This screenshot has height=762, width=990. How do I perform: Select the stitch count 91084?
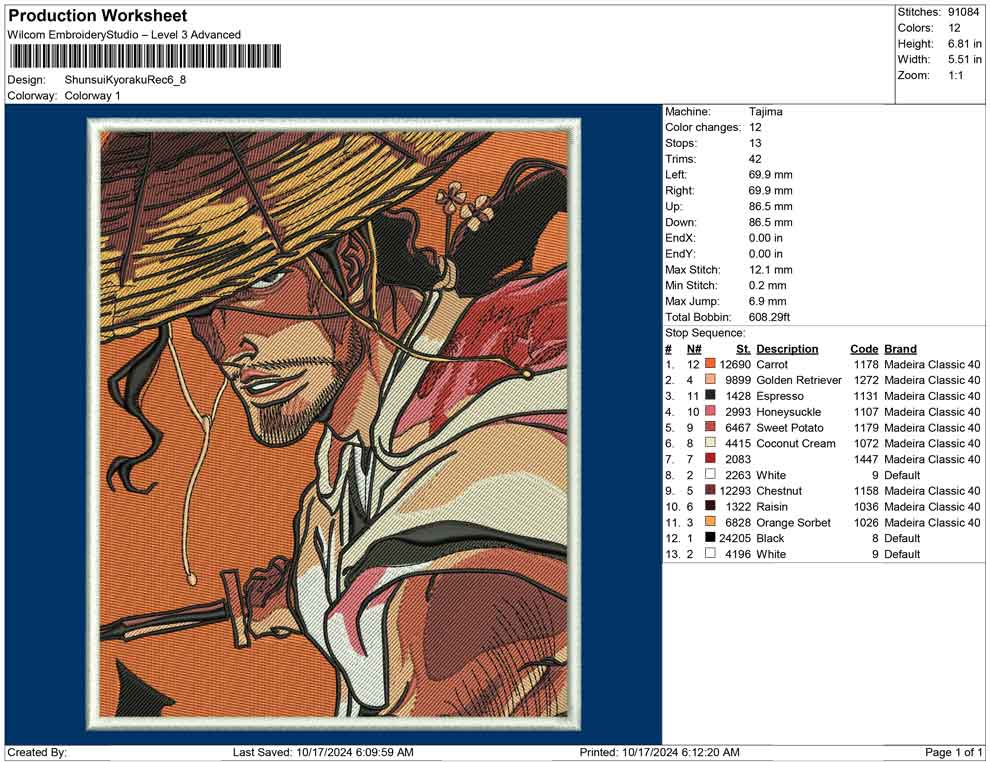[x=963, y=12]
